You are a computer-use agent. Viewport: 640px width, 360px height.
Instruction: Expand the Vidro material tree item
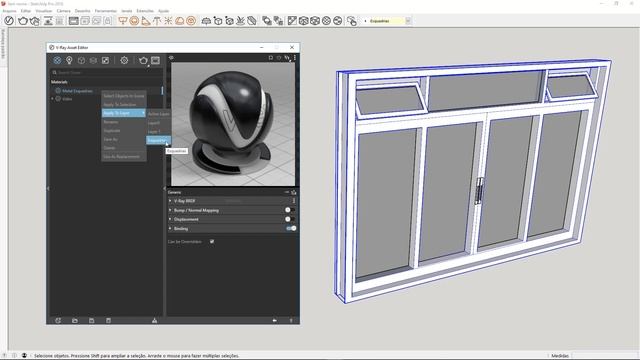[52, 99]
